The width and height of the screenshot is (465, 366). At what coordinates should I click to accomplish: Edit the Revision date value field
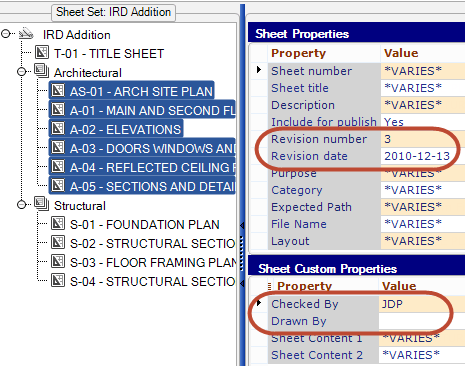423,156
